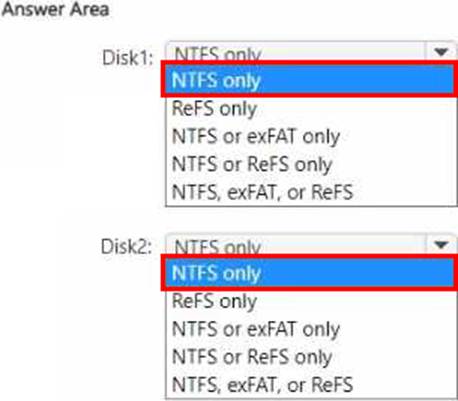Collapse the Disk2 list using its arrow
458x401 pixels.
[441, 245]
